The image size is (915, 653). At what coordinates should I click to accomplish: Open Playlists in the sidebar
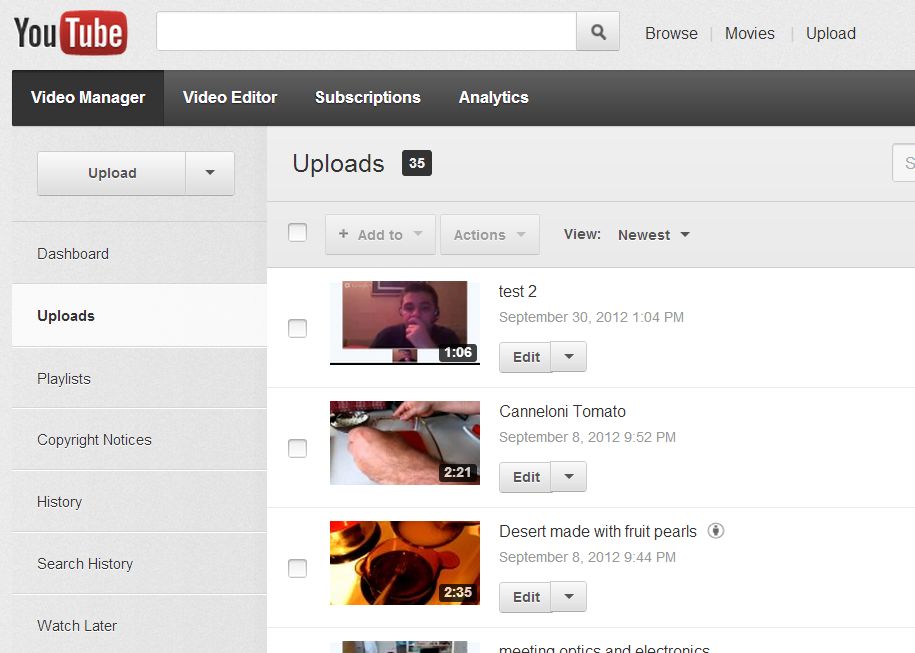click(x=139, y=378)
